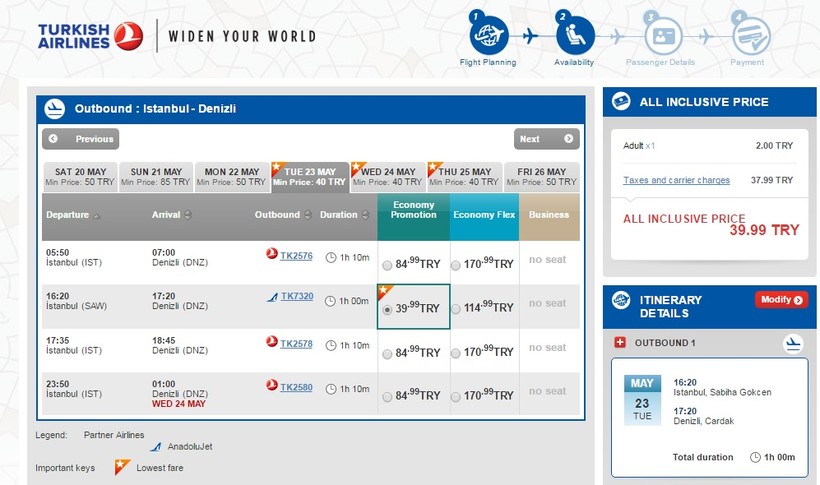820x485 pixels.
Task: Click the 39.99 TRY all inclusive total
Action: click(x=764, y=230)
